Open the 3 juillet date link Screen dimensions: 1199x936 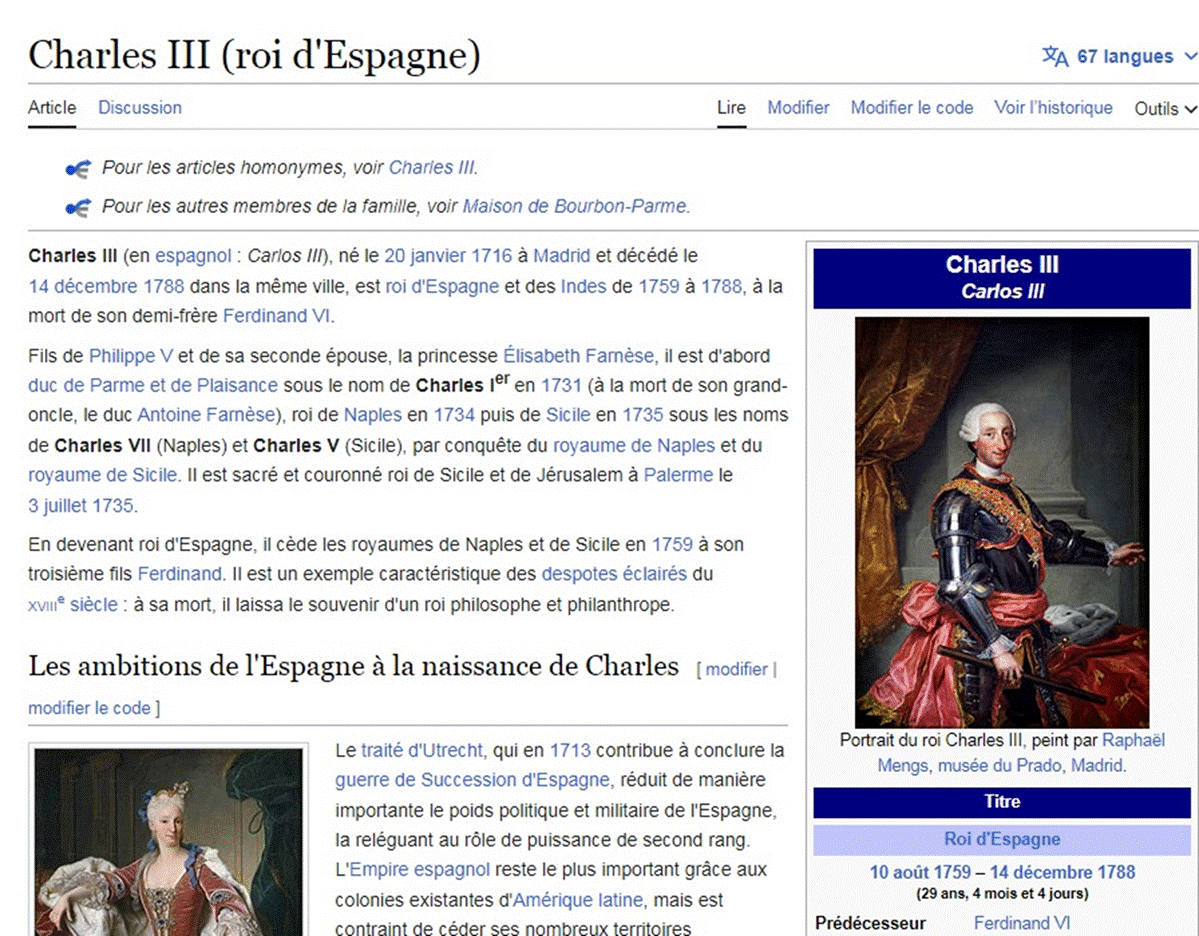click(x=58, y=505)
